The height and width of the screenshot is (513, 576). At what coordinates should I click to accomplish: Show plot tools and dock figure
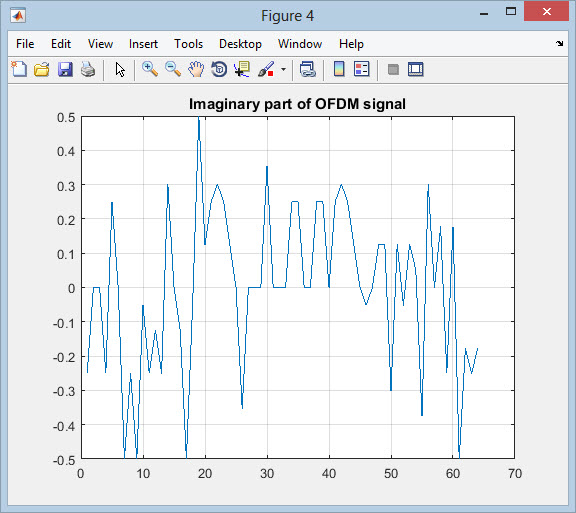pos(416,69)
